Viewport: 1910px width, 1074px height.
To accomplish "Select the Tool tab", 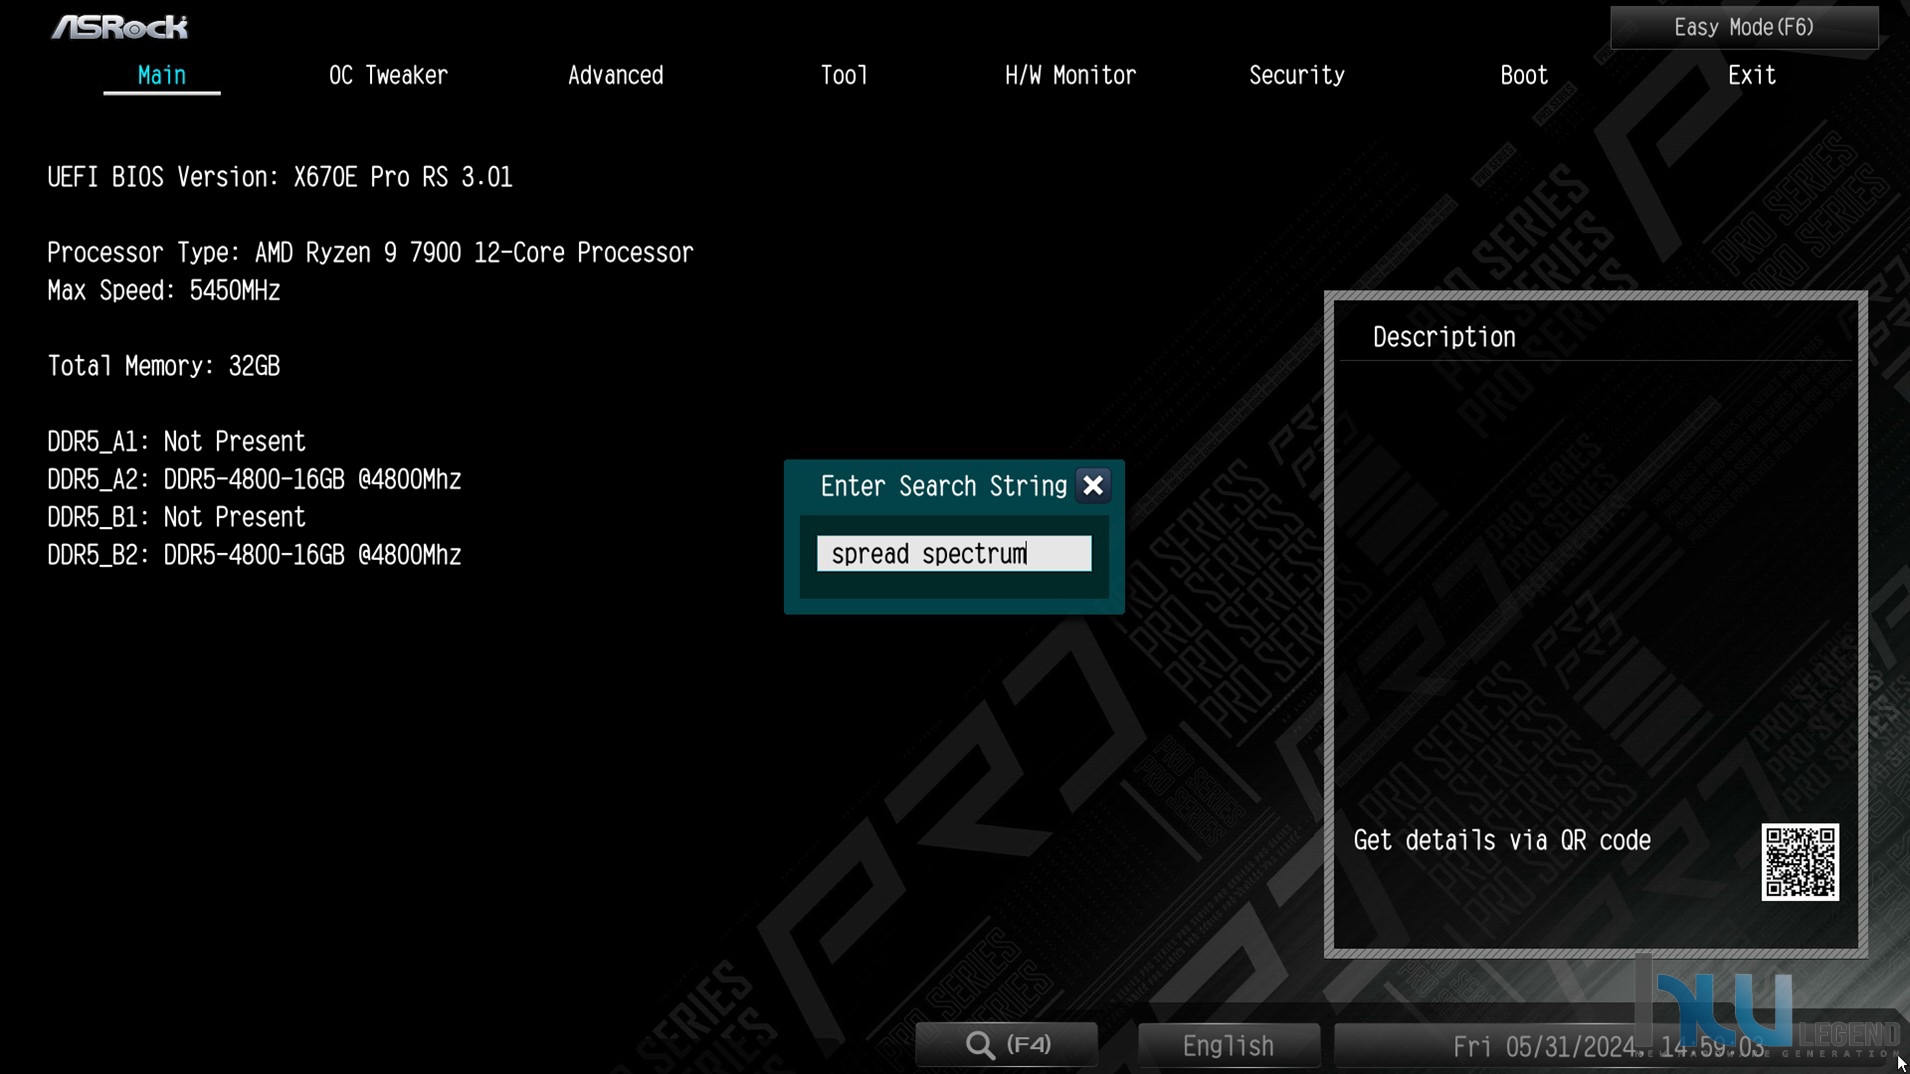I will (x=844, y=75).
